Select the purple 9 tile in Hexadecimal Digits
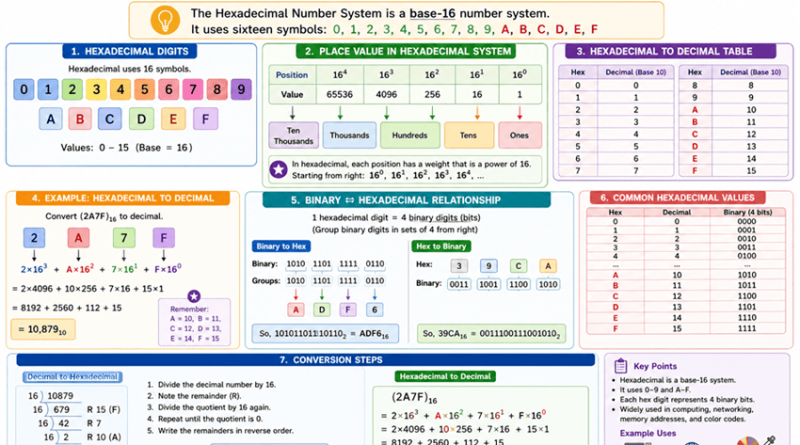This screenshot has height=445, width=800. coord(241,89)
